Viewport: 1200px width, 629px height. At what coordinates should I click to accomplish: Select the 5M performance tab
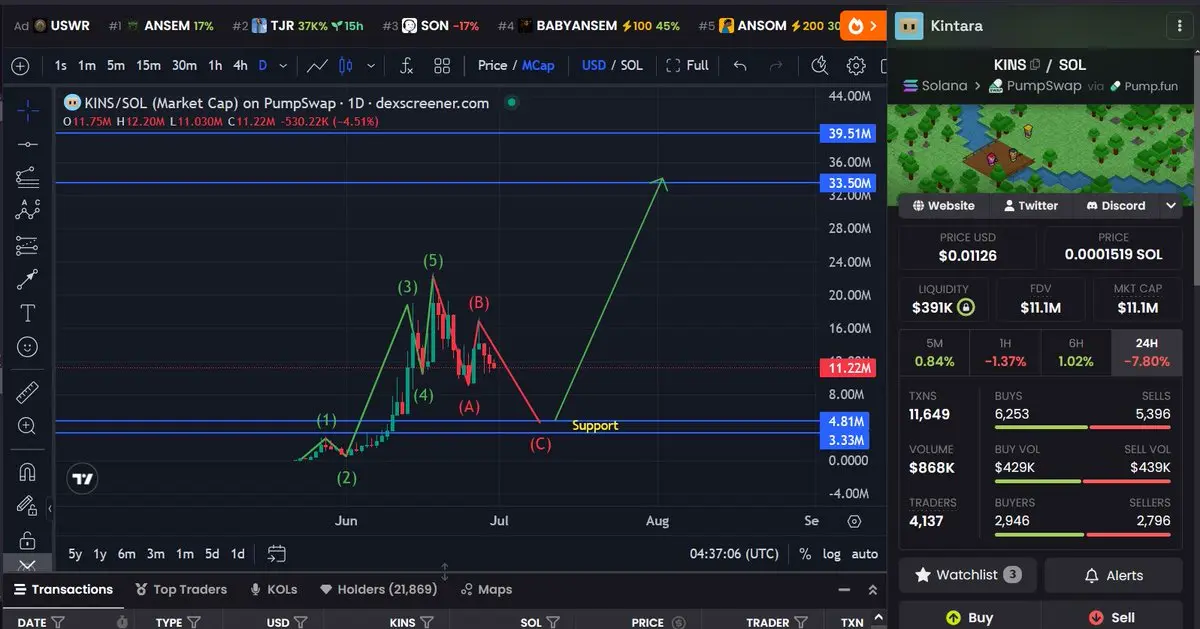pos(934,353)
